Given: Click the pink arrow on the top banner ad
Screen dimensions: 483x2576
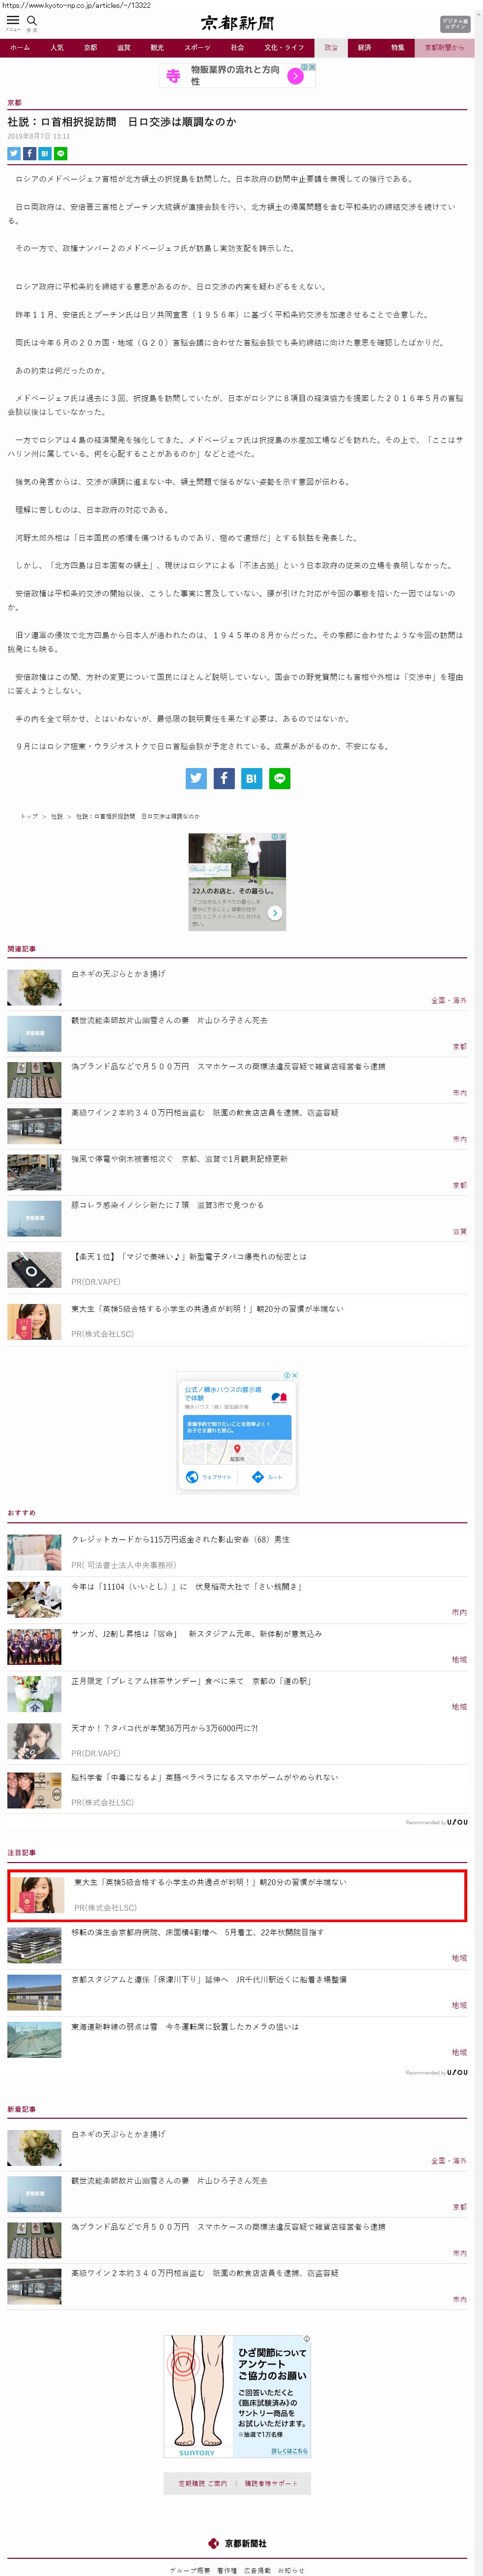Looking at the screenshot, I should (296, 76).
